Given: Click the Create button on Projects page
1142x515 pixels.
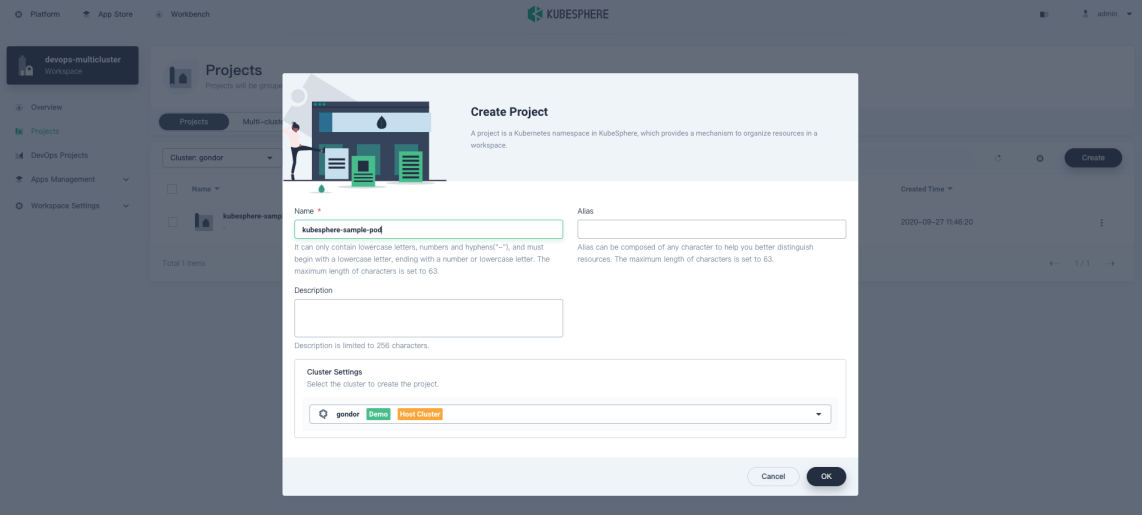Looking at the screenshot, I should [x=1092, y=157].
